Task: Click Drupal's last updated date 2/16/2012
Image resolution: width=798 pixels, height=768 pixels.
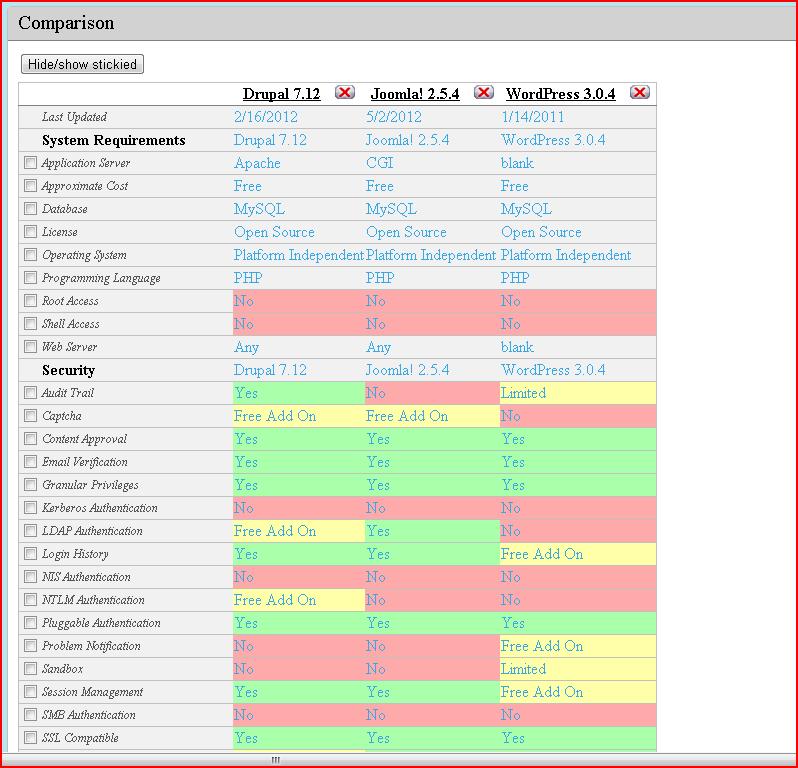Action: click(x=266, y=117)
